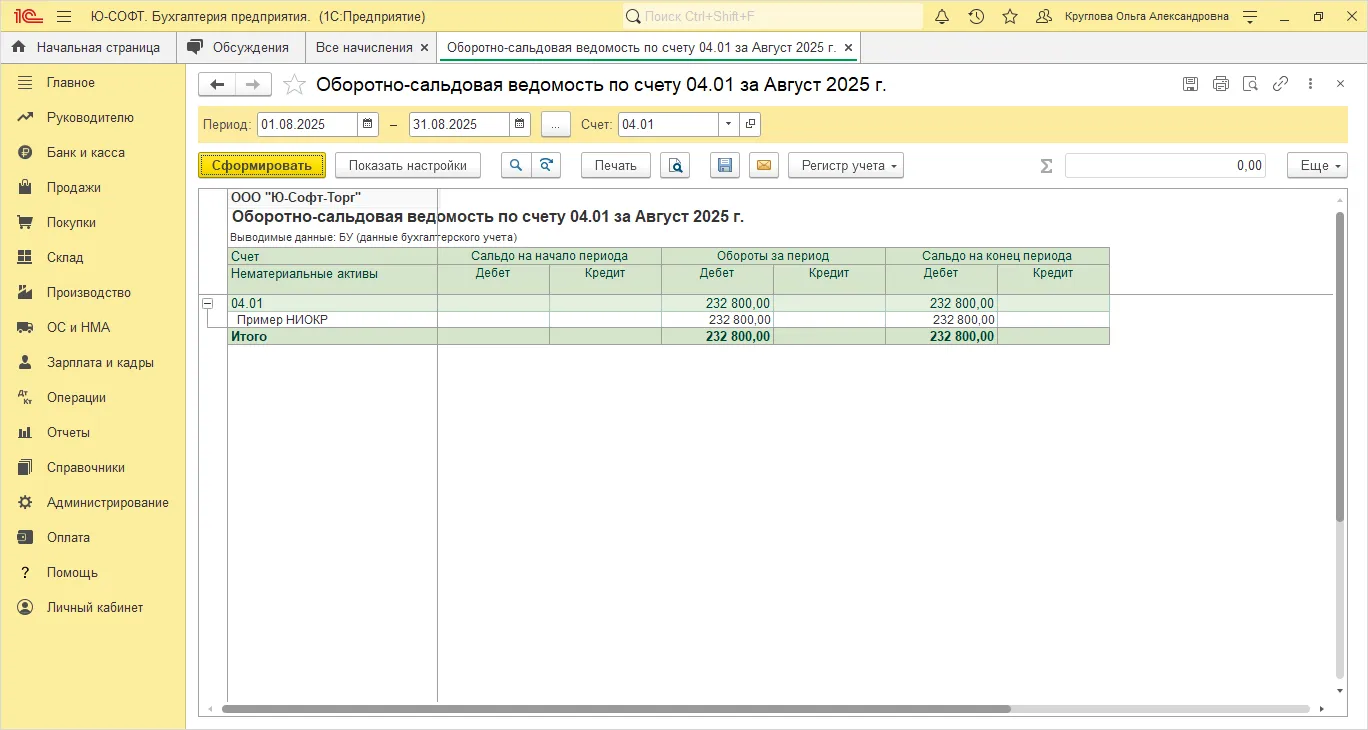Add the report to favorites via title star
The image size is (1368, 730).
point(294,85)
